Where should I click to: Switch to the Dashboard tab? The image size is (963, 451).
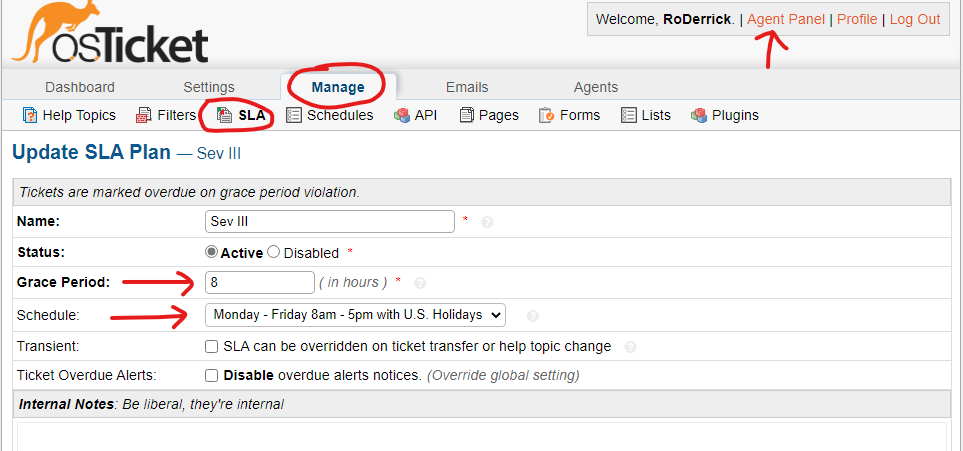point(80,87)
